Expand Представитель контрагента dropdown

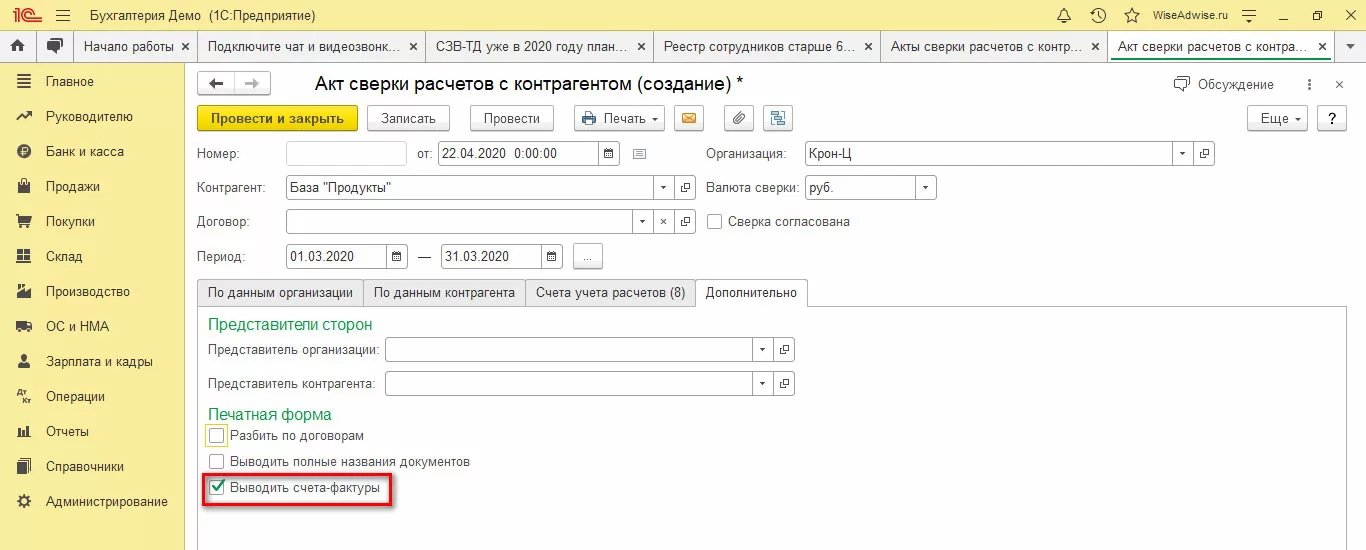point(764,383)
